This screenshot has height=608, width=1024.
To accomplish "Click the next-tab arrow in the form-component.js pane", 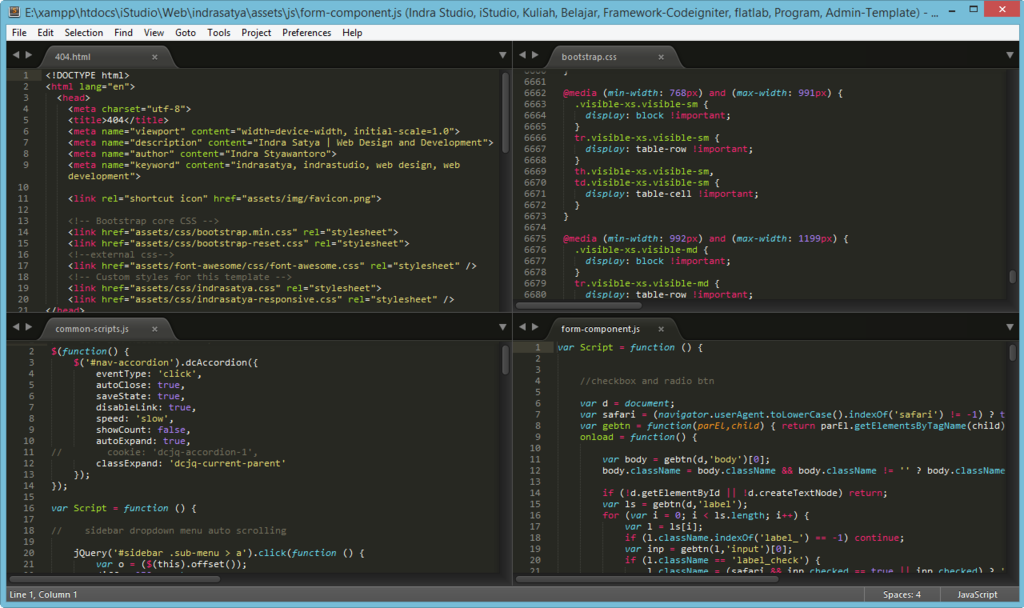I will coord(537,328).
